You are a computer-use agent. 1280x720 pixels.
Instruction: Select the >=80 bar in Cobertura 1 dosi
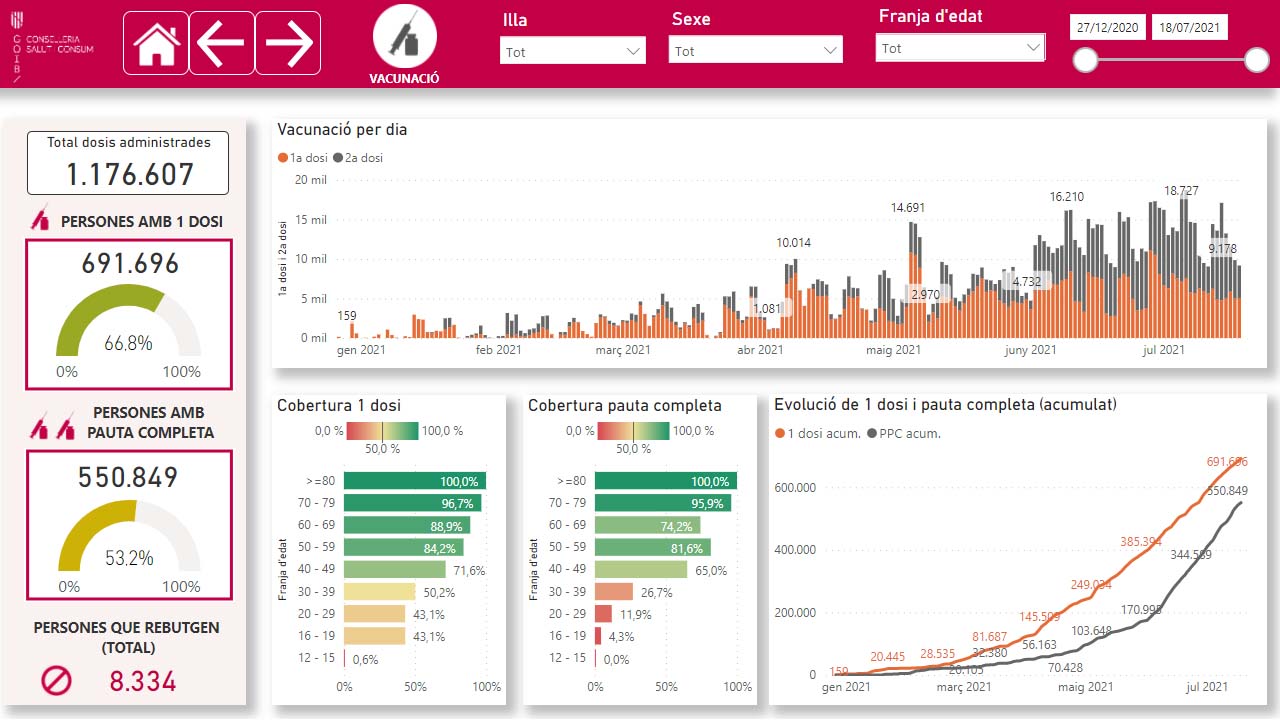pos(415,481)
